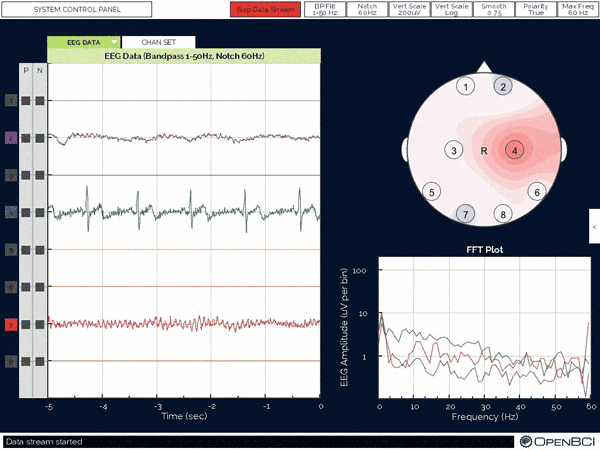This screenshot has height=450, width=600.
Task: Change the Polarity True setting
Action: [x=536, y=10]
